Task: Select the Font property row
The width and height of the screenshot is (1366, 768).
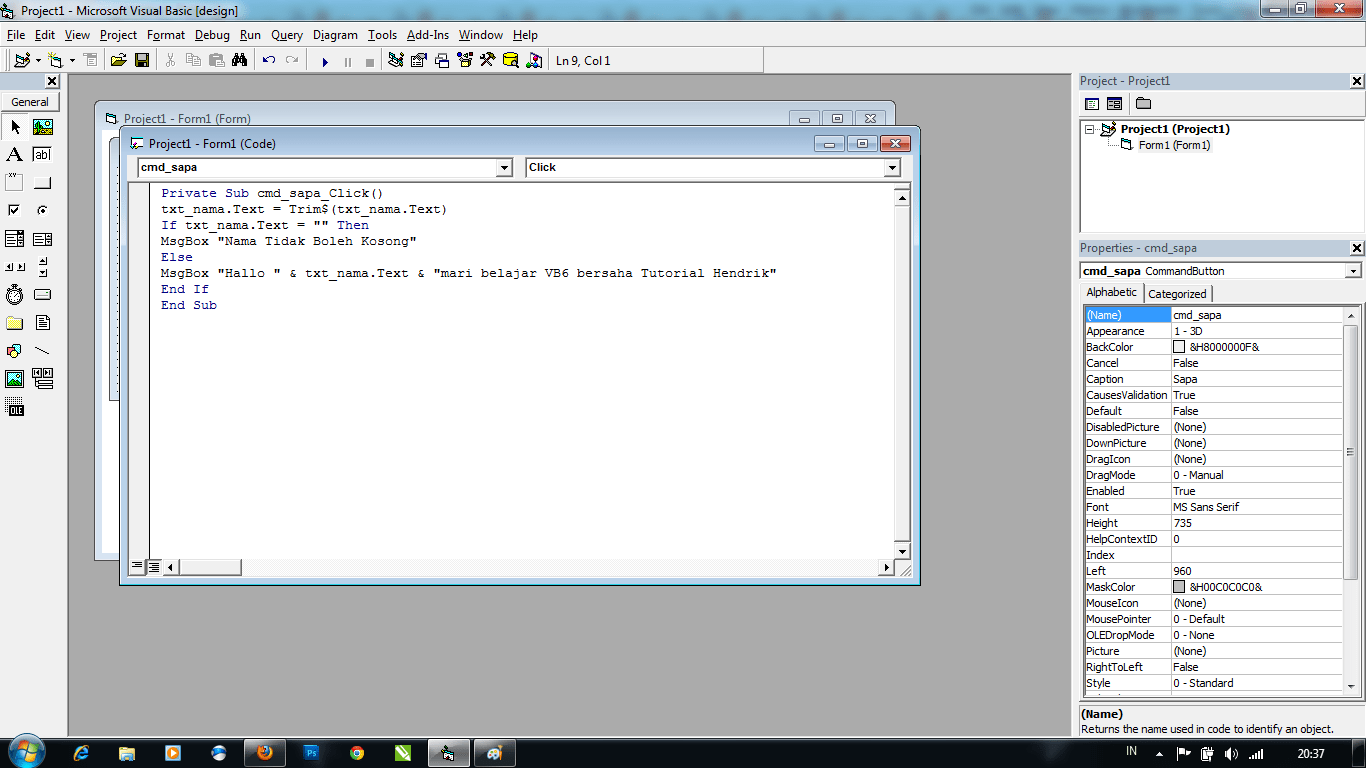Action: pyautogui.click(x=1213, y=507)
